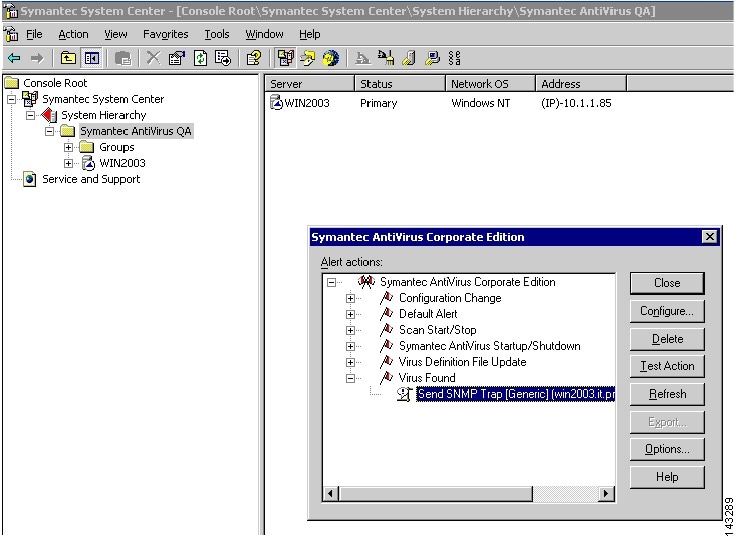Expand the Configuration Change alert
Image resolution: width=737 pixels, height=537 pixels.
tap(350, 298)
